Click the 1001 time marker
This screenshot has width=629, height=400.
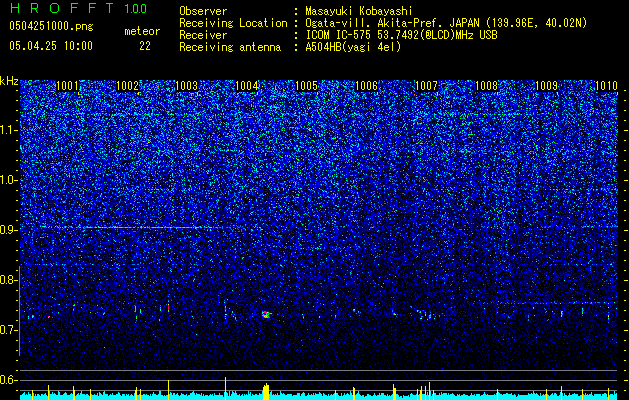pos(67,86)
